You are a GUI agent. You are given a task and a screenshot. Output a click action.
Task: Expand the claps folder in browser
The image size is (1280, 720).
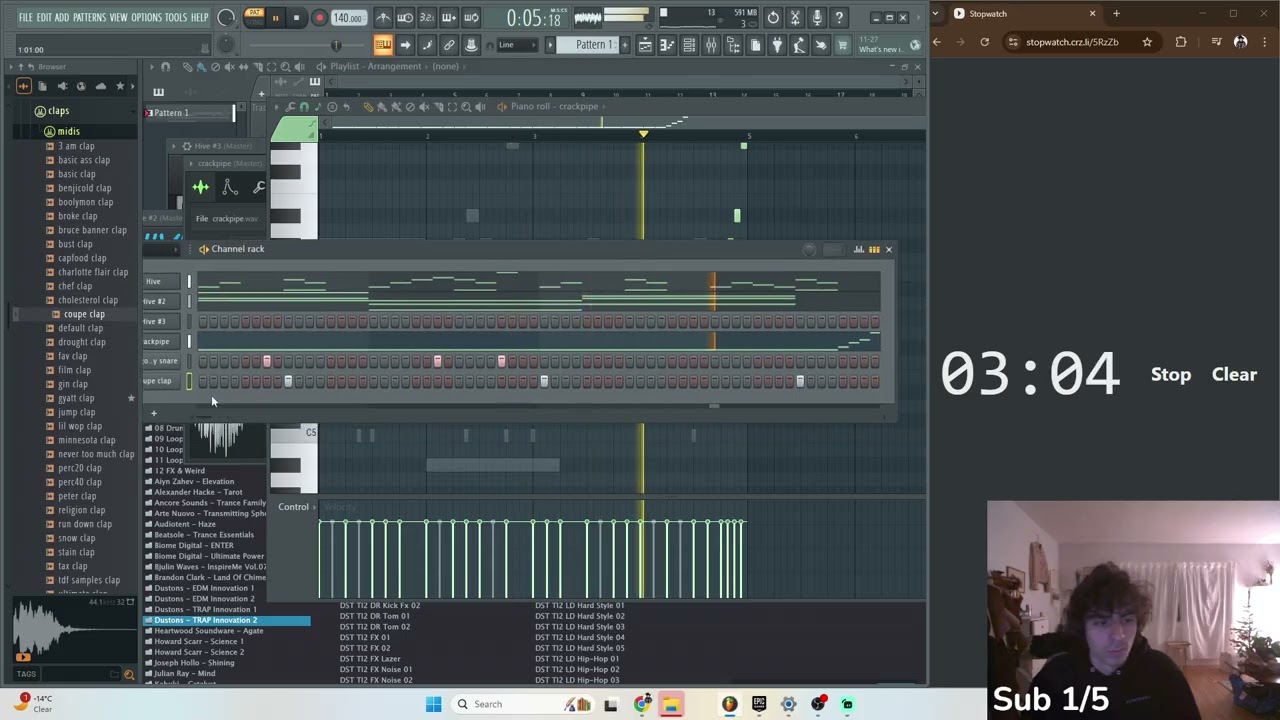58,111
